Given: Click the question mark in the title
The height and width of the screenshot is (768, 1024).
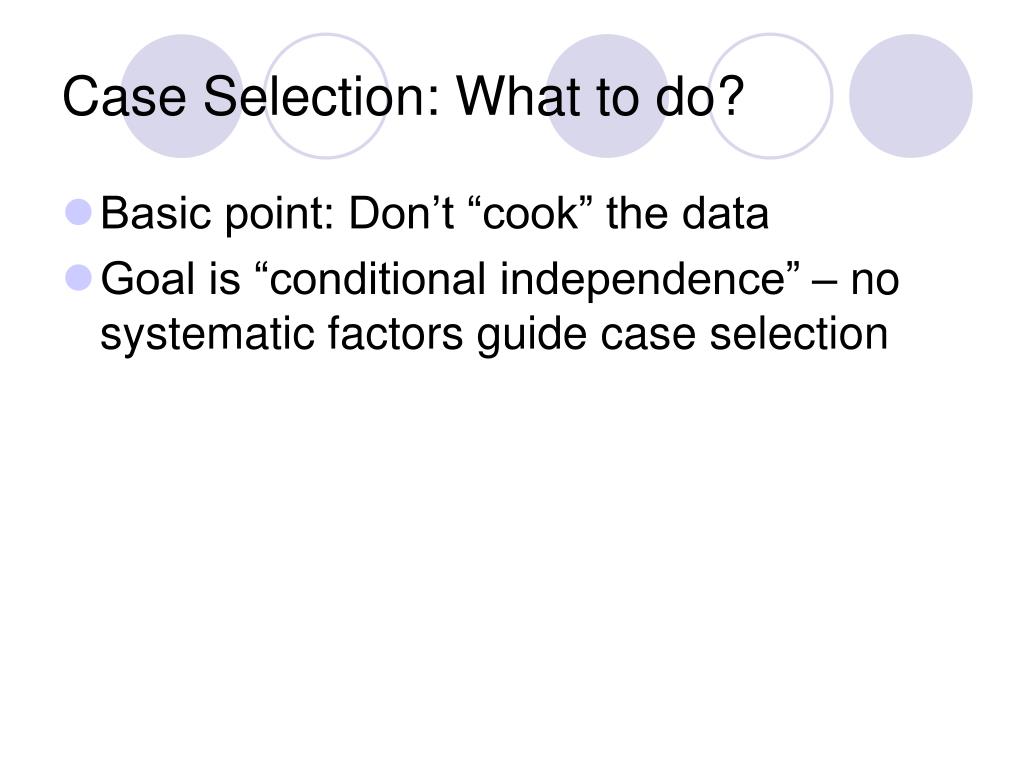Looking at the screenshot, I should 727,96.
